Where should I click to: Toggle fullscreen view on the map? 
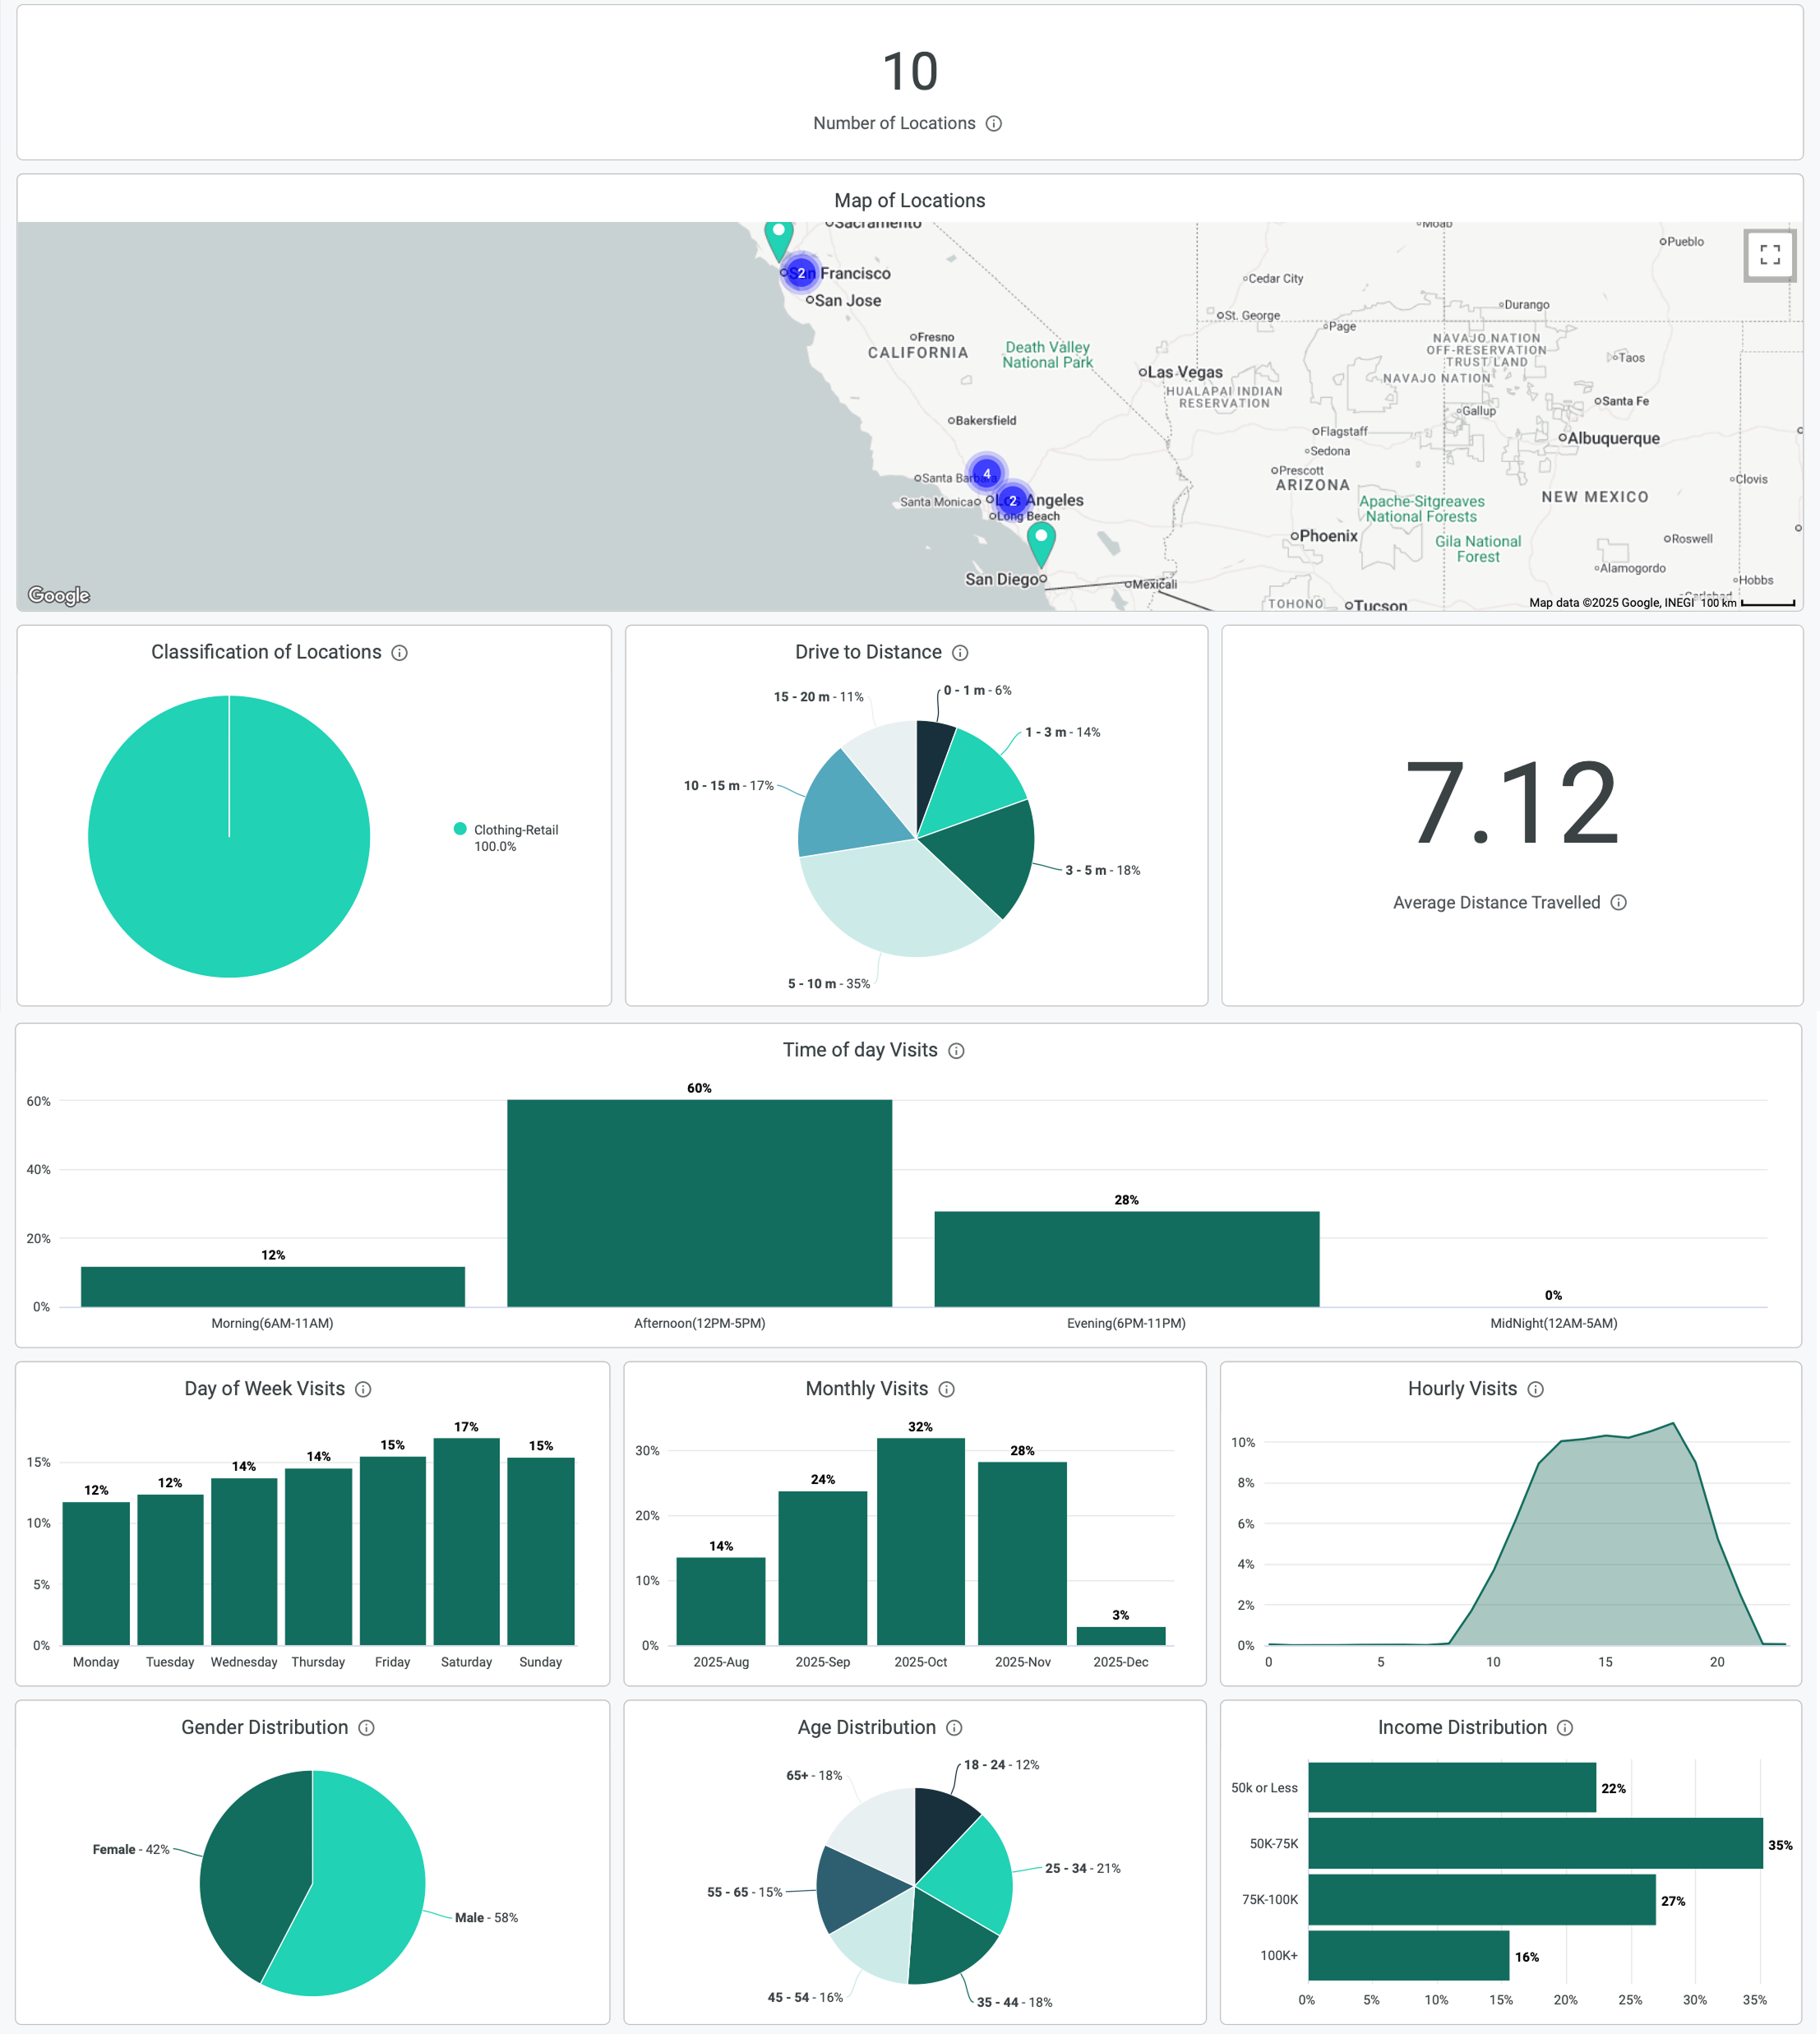(x=1769, y=254)
